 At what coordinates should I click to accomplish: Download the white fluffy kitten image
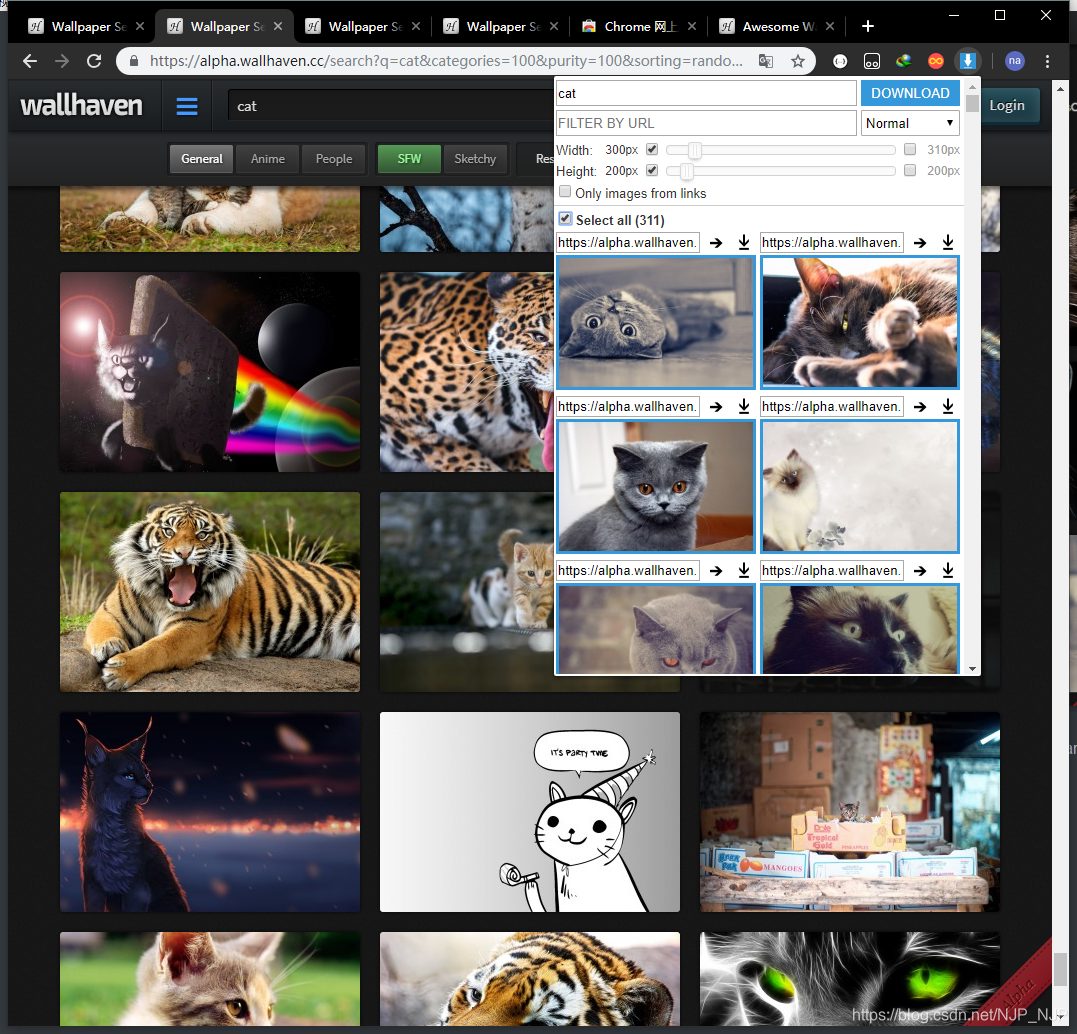coord(948,407)
